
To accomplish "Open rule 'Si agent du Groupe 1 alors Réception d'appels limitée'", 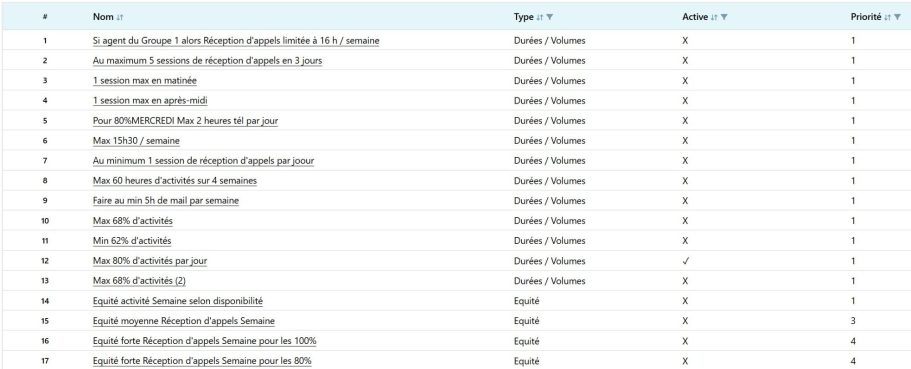I will (236, 41).
